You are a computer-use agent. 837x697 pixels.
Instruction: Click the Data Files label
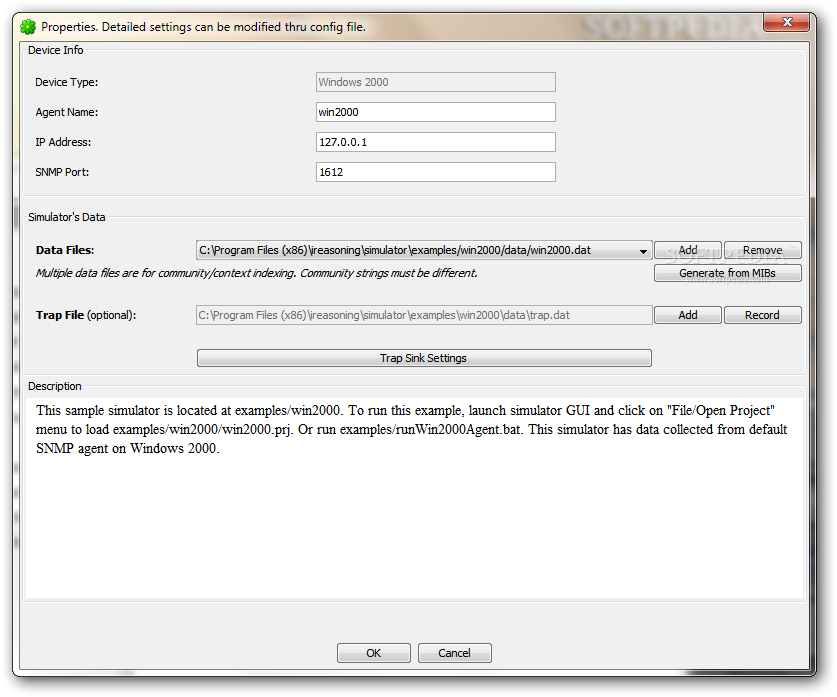pyautogui.click(x=65, y=250)
